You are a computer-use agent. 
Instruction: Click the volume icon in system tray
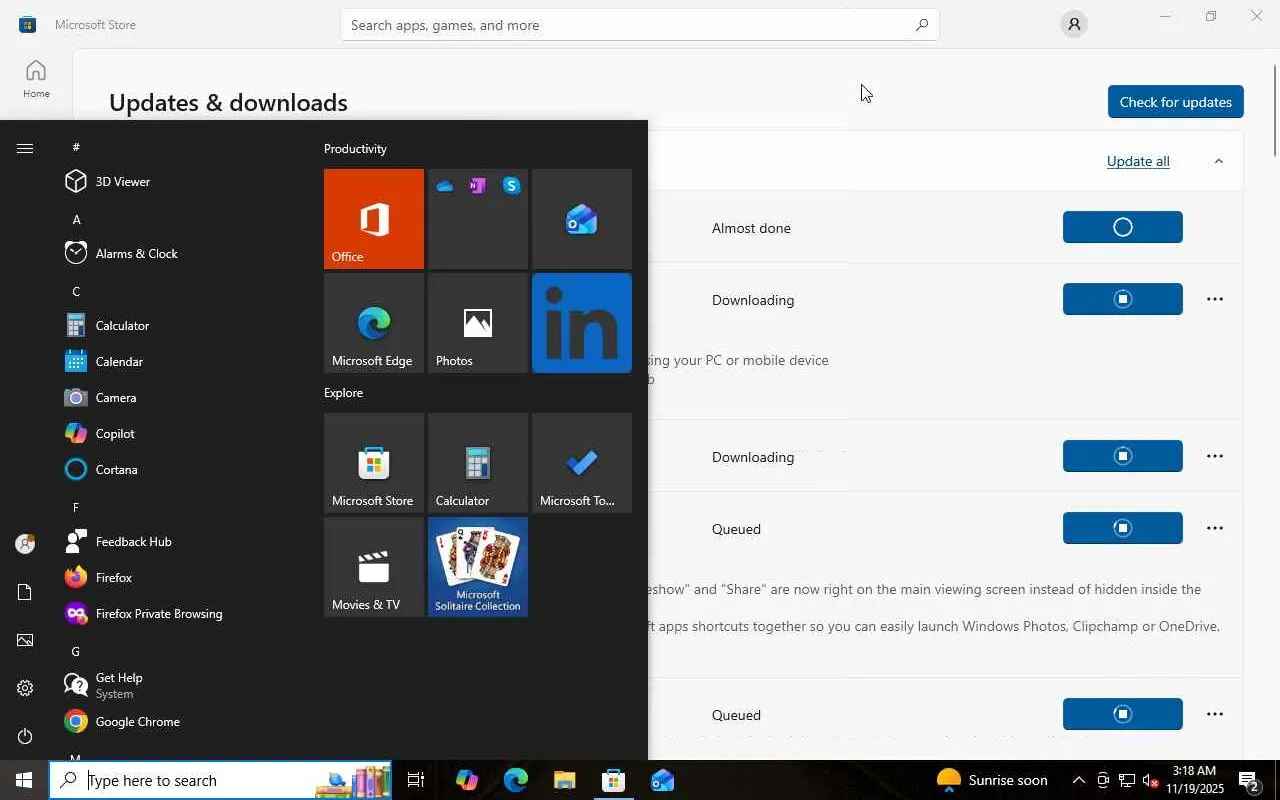(1151, 780)
